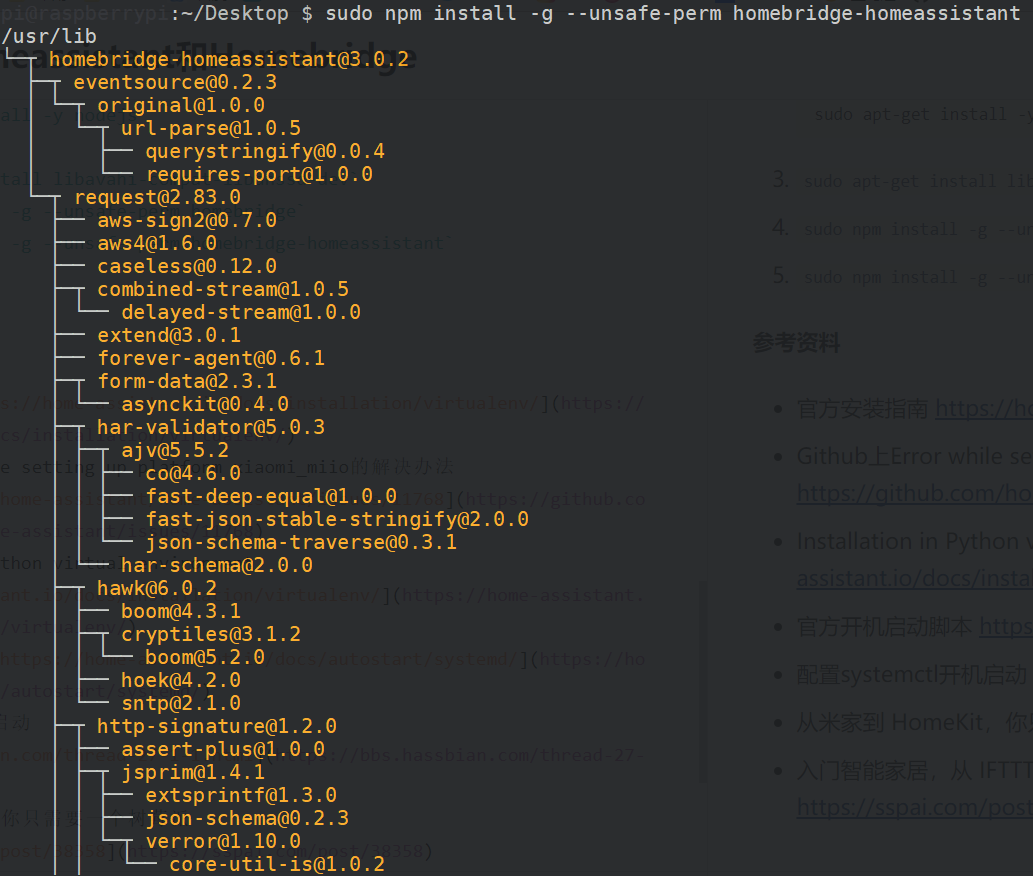Select core-util-is@1.0.2 entry
The width and height of the screenshot is (1033, 876).
tap(277, 864)
